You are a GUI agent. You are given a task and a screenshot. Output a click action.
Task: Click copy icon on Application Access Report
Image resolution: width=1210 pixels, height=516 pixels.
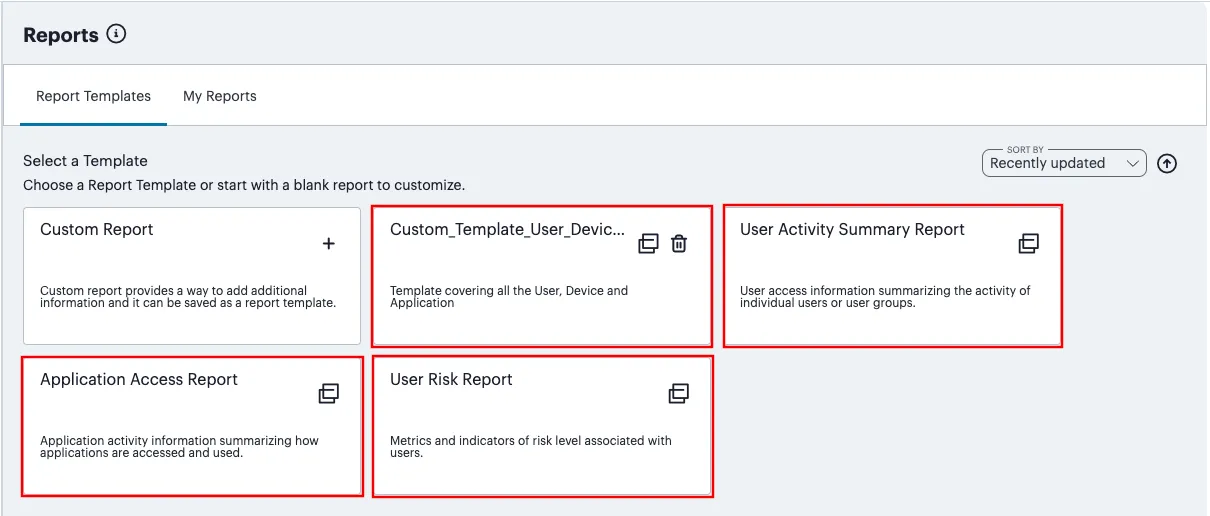[x=329, y=393]
